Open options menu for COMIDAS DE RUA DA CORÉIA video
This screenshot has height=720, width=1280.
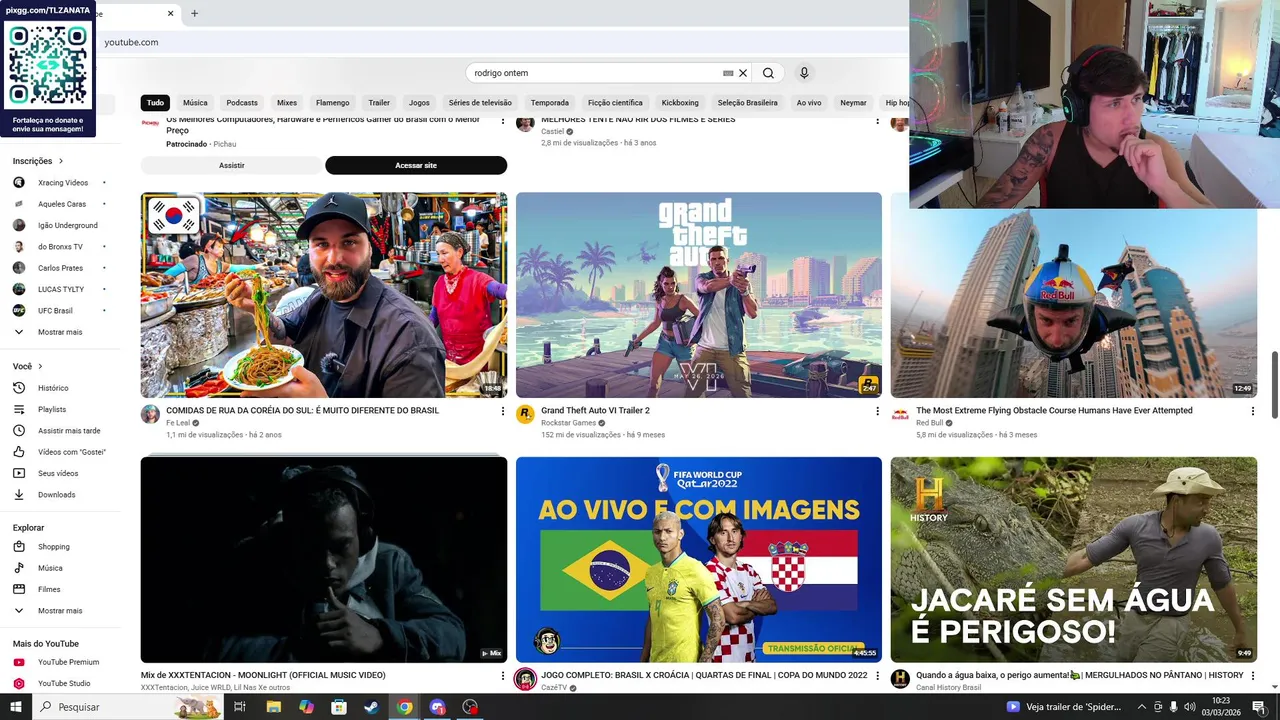point(503,411)
